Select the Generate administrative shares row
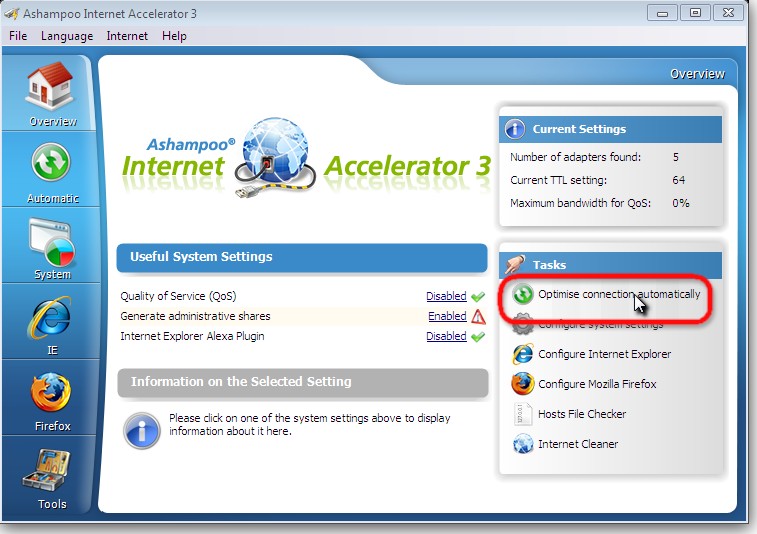Viewport: 757px width, 534px height. pos(303,316)
